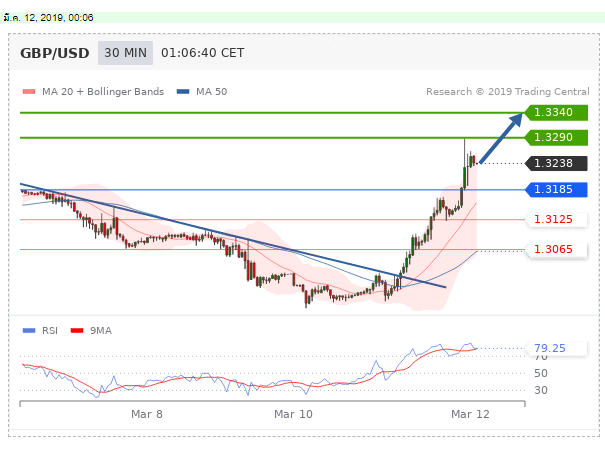
Task: Click the MA 20 + Bollinger Bands label
Action: tap(103, 92)
